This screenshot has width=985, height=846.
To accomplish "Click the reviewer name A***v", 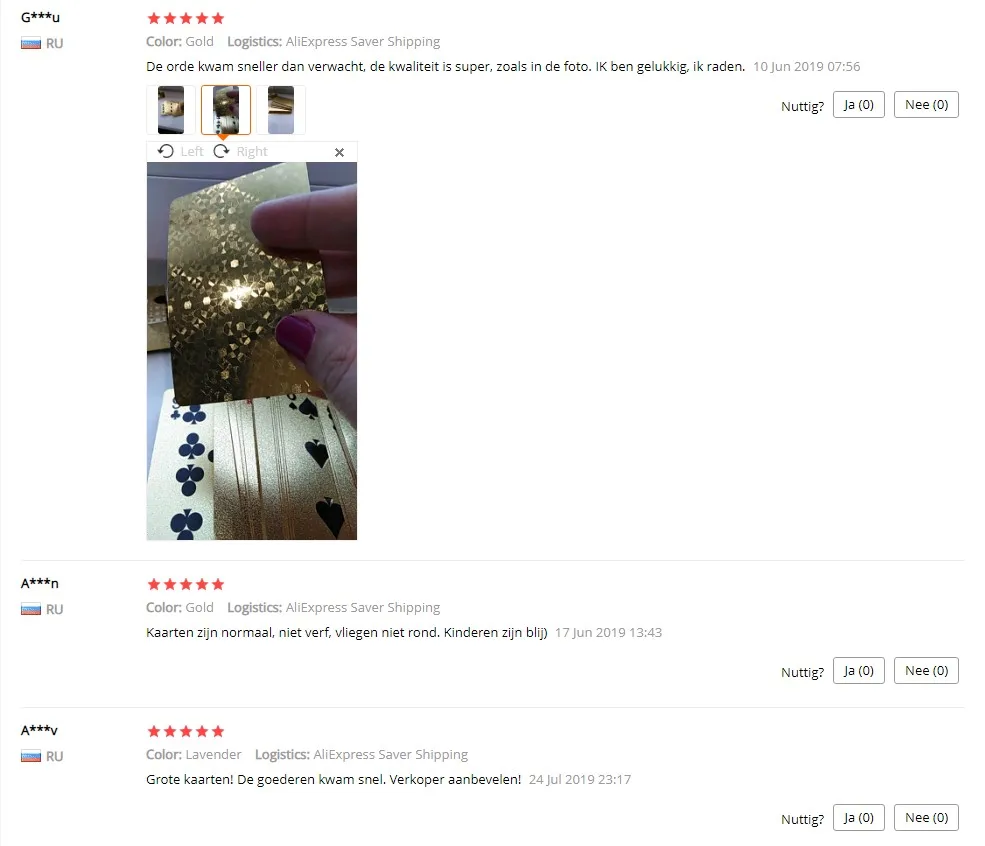I will [39, 730].
